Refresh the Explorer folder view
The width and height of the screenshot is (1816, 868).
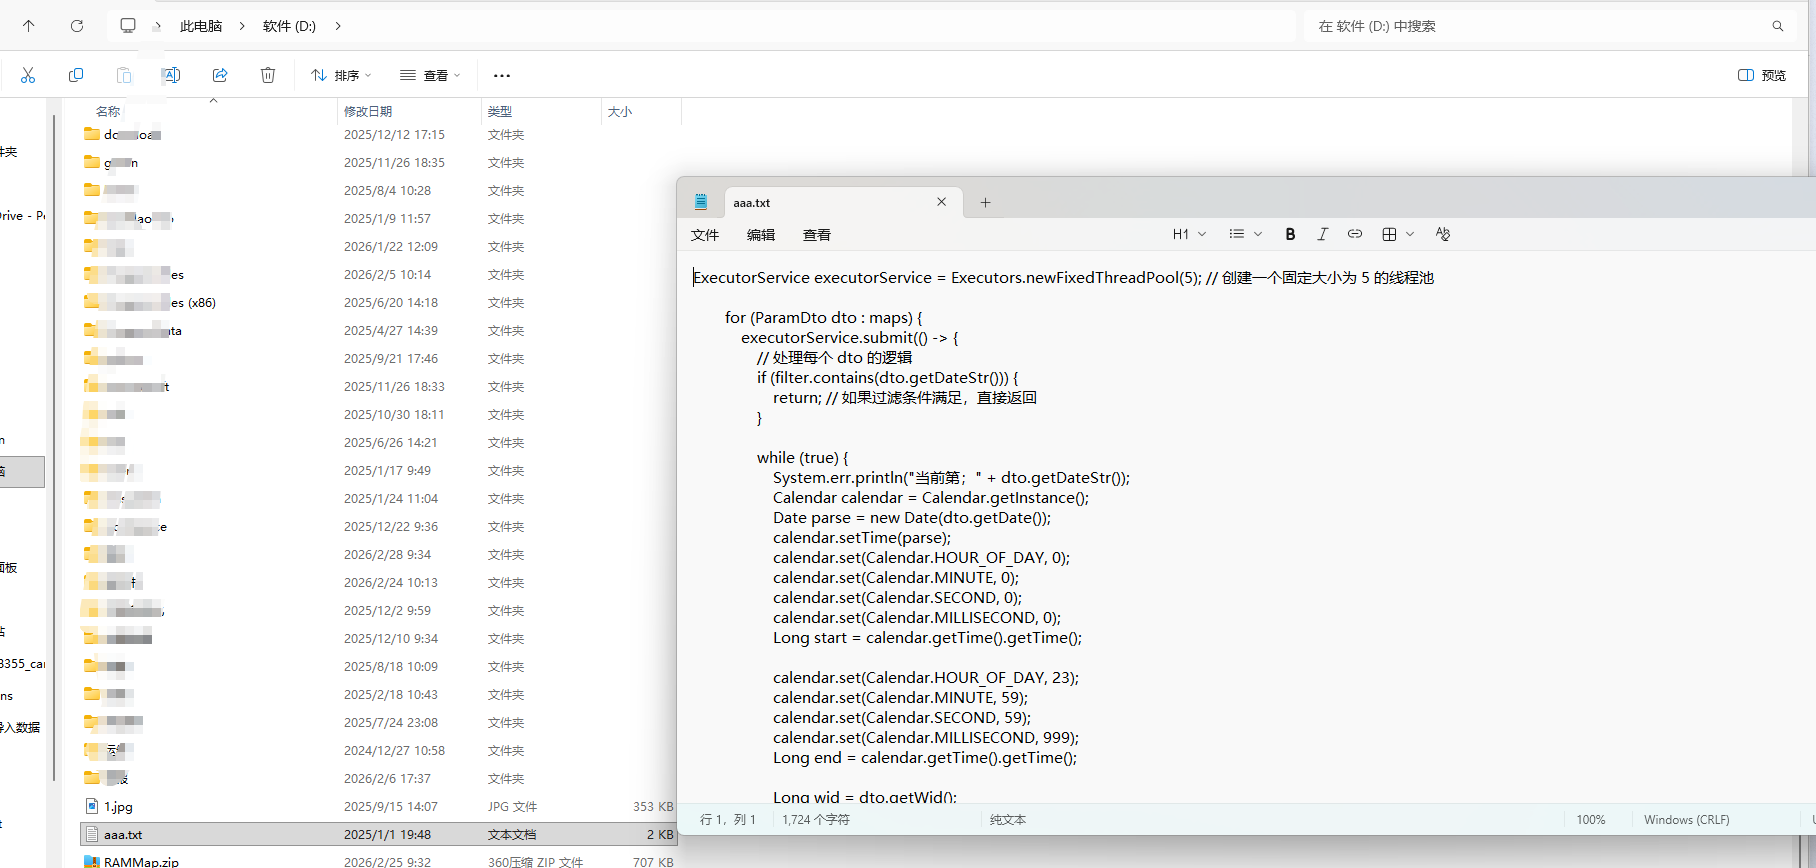pyautogui.click(x=77, y=26)
